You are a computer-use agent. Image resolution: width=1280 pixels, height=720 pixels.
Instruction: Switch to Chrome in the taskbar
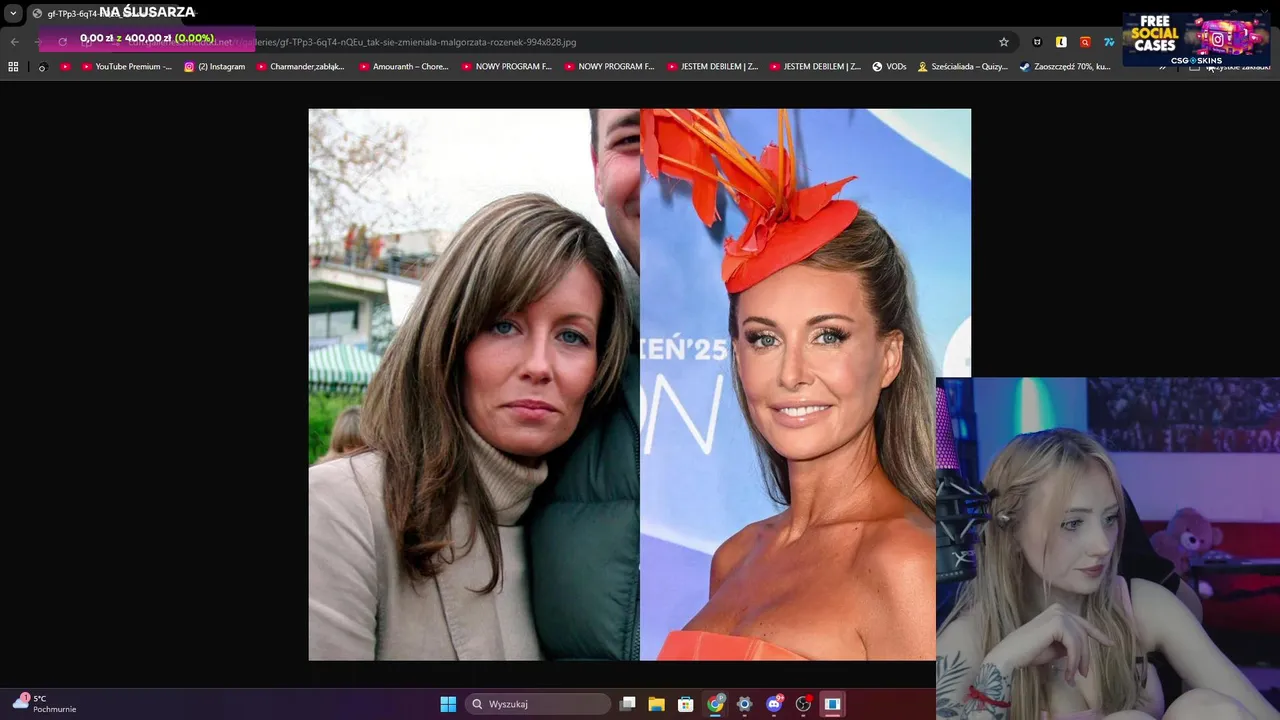(715, 704)
